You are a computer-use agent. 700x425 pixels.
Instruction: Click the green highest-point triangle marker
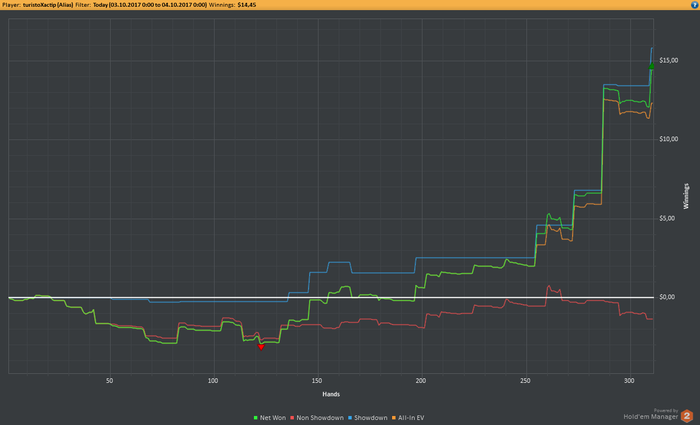[x=651, y=66]
